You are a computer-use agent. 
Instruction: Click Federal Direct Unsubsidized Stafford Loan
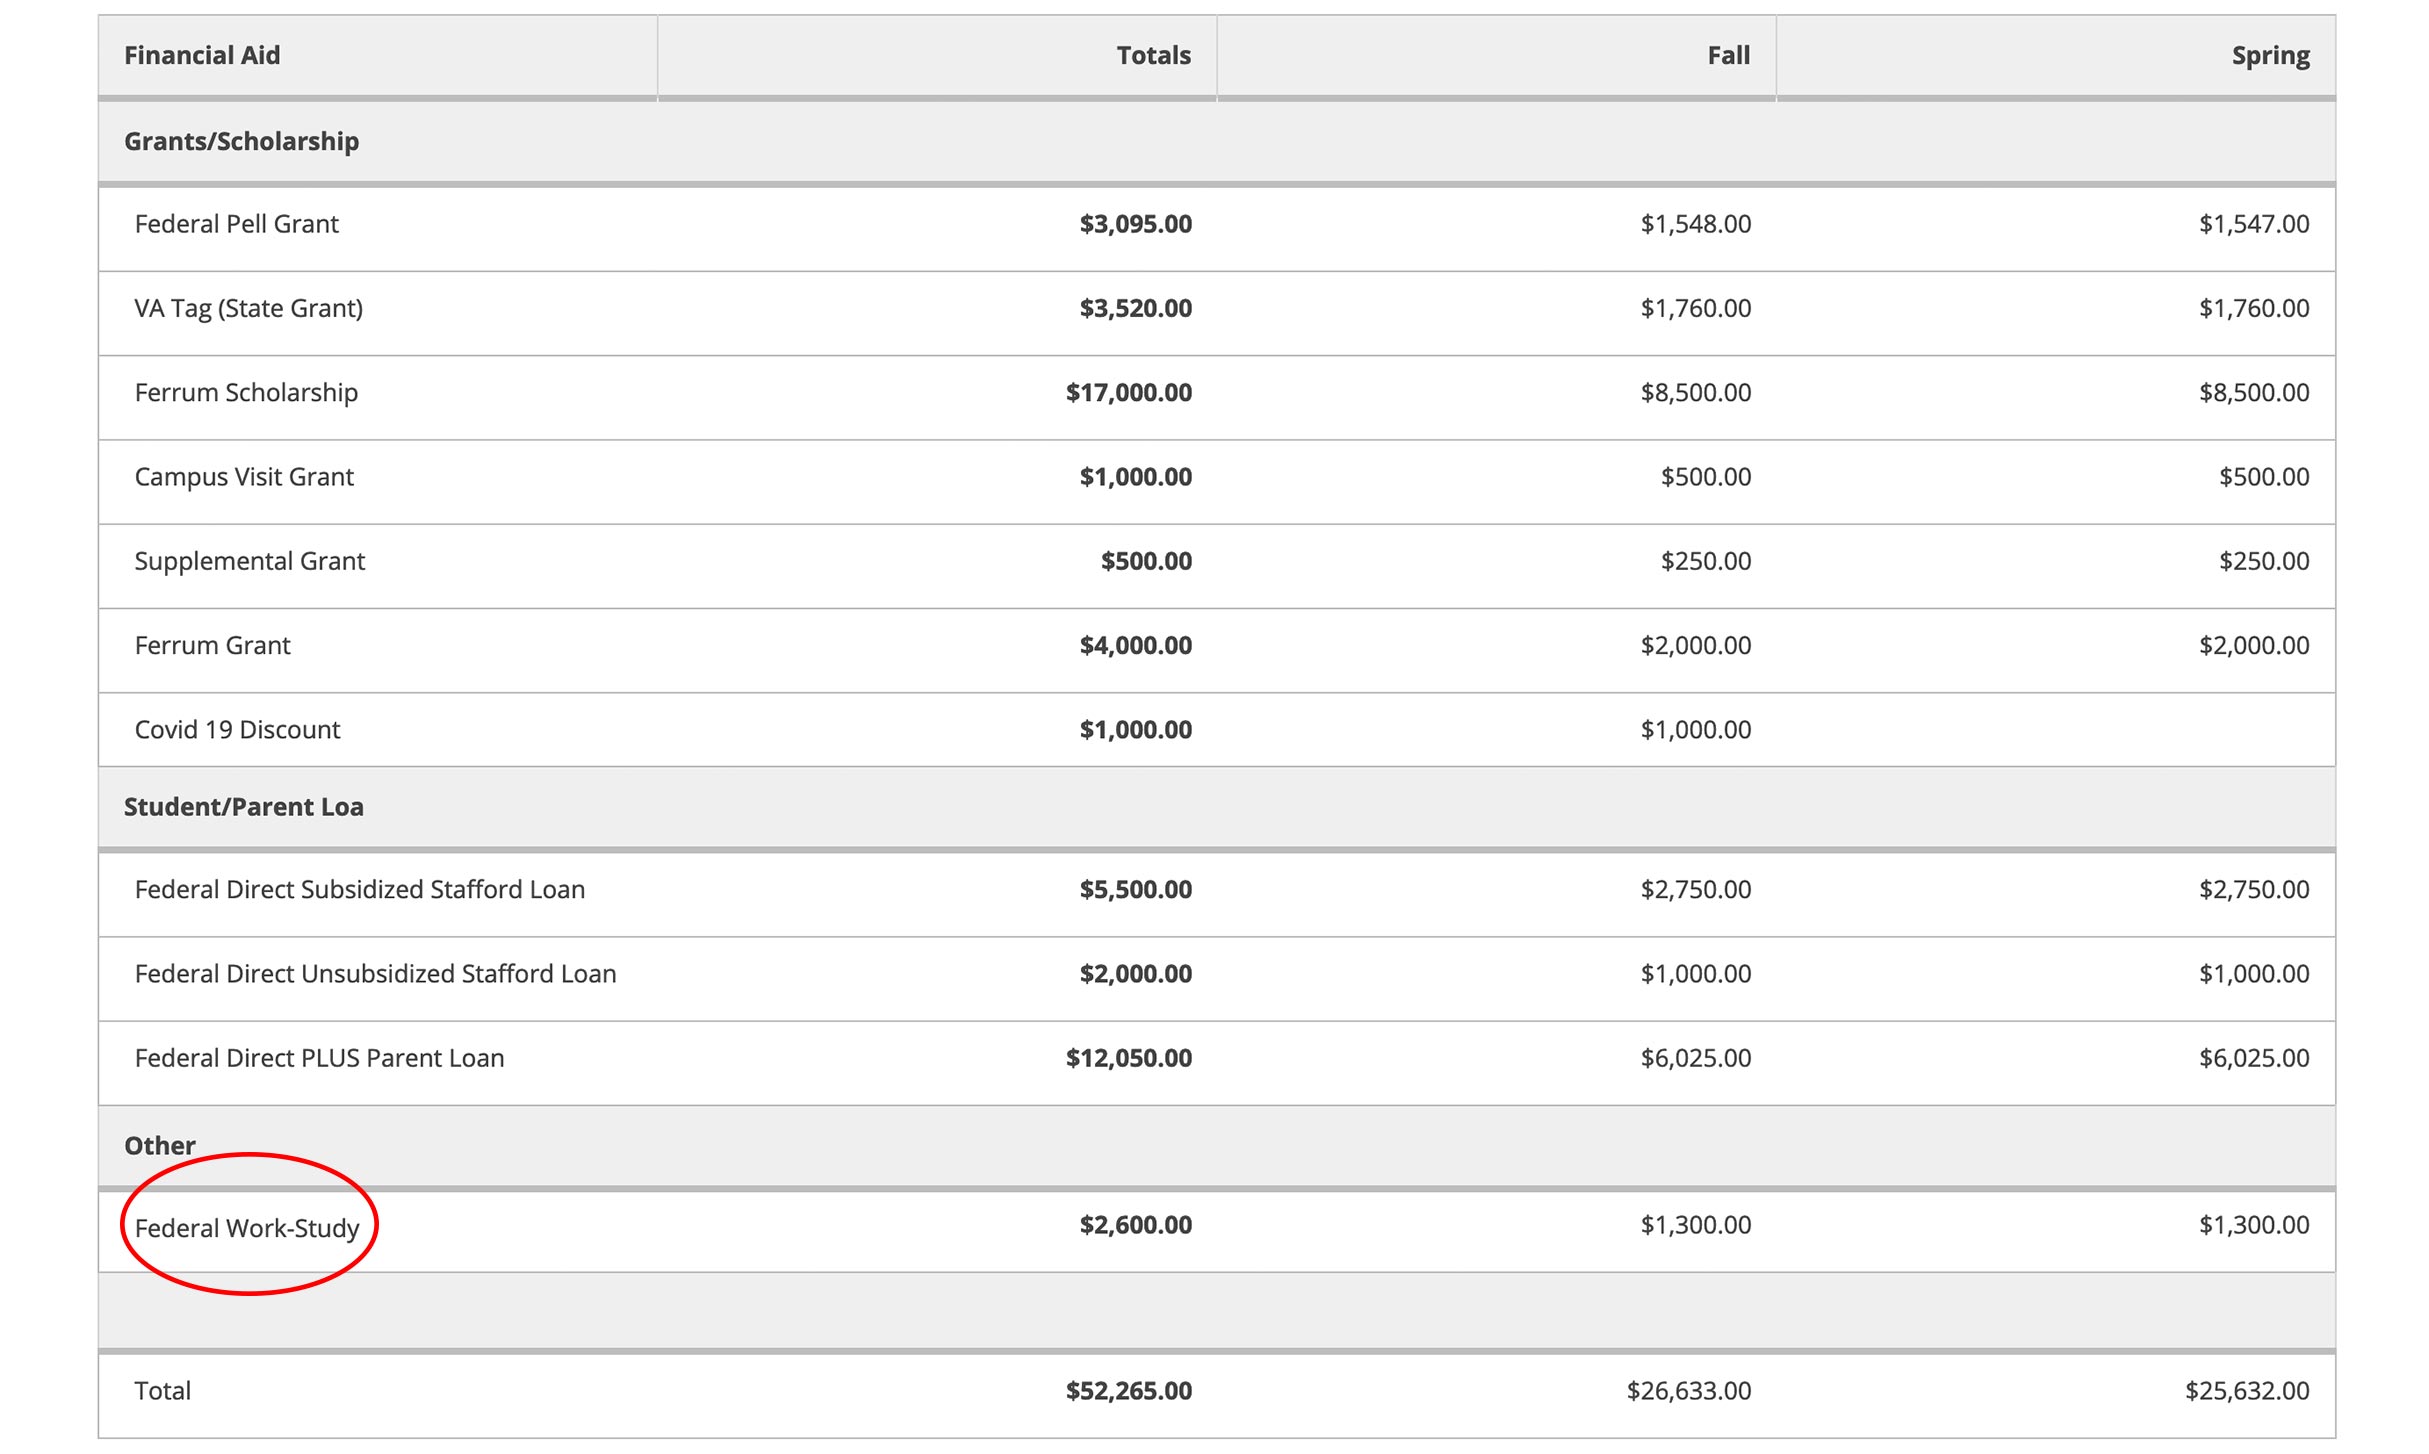point(375,974)
